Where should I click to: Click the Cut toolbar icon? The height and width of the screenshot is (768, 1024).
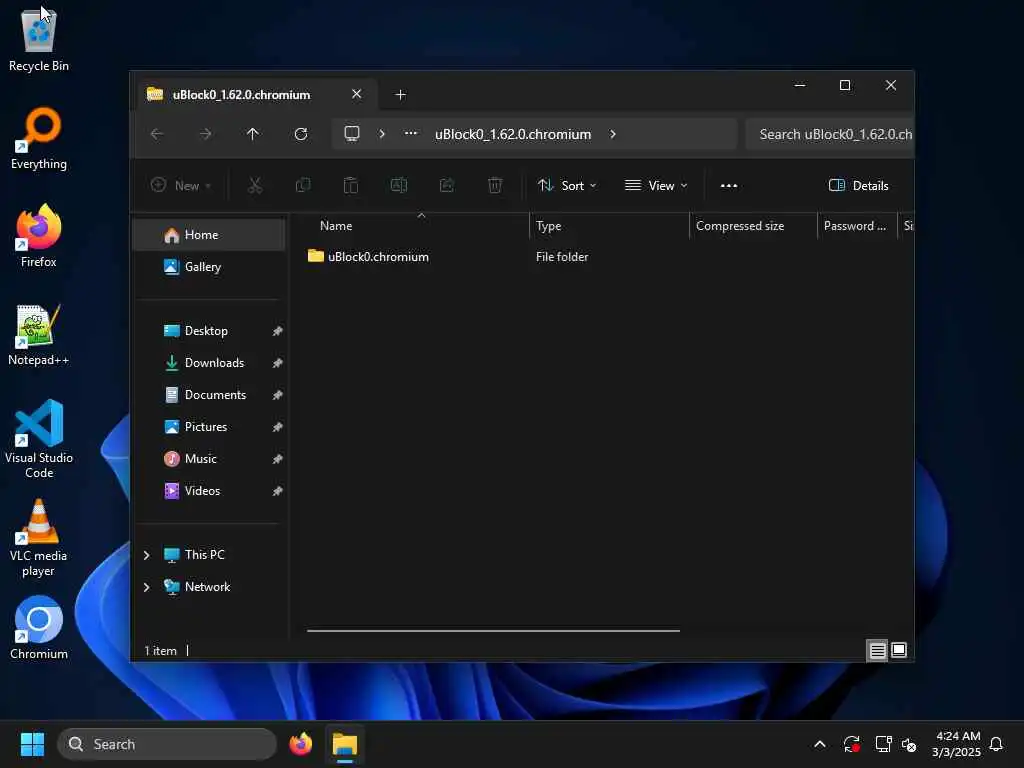[255, 185]
